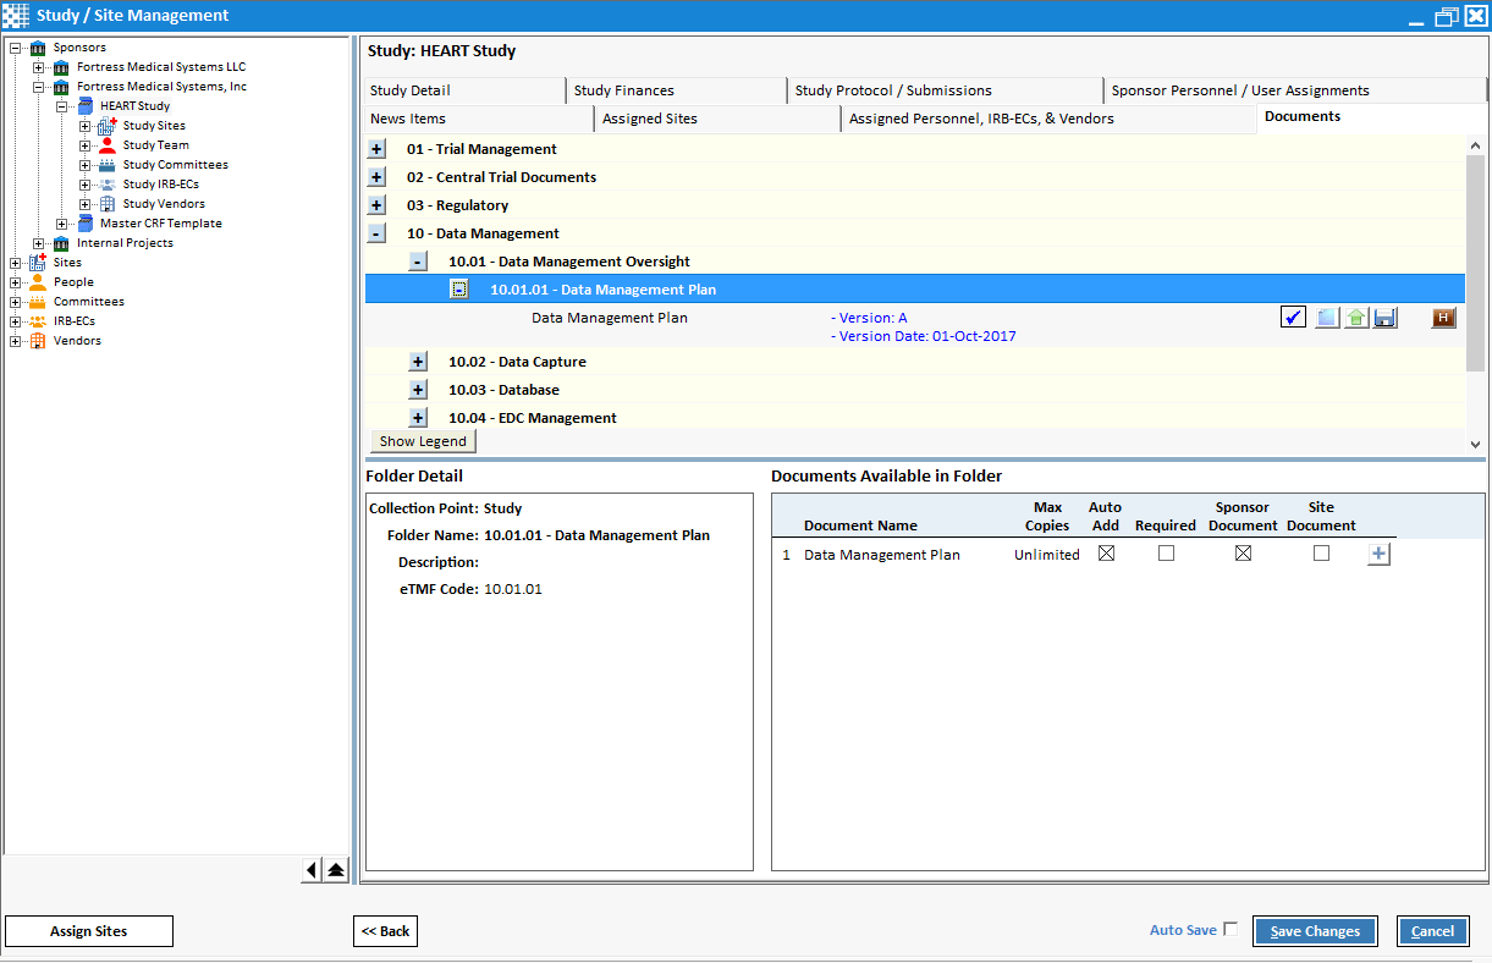The width and height of the screenshot is (1492, 963).
Task: Click the red Study Team person icon
Action: (107, 145)
